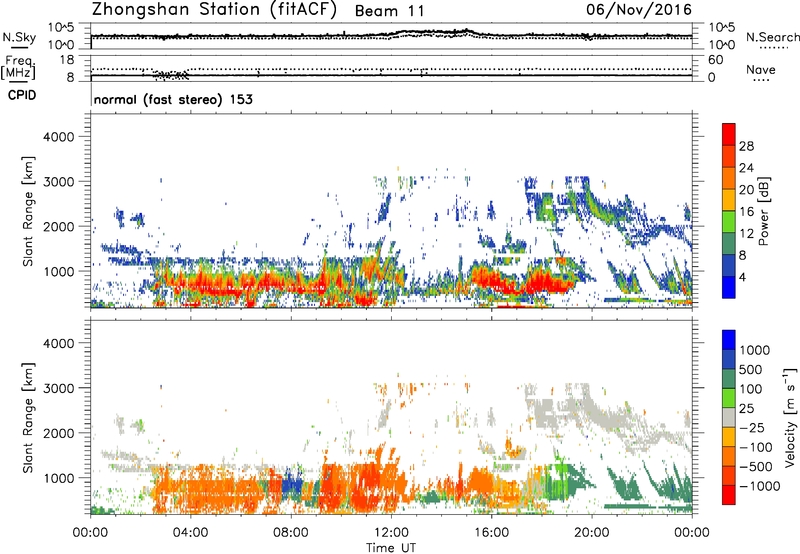800x554 pixels.
Task: Click the '60' Nave axis tick label
Action: pos(716,60)
